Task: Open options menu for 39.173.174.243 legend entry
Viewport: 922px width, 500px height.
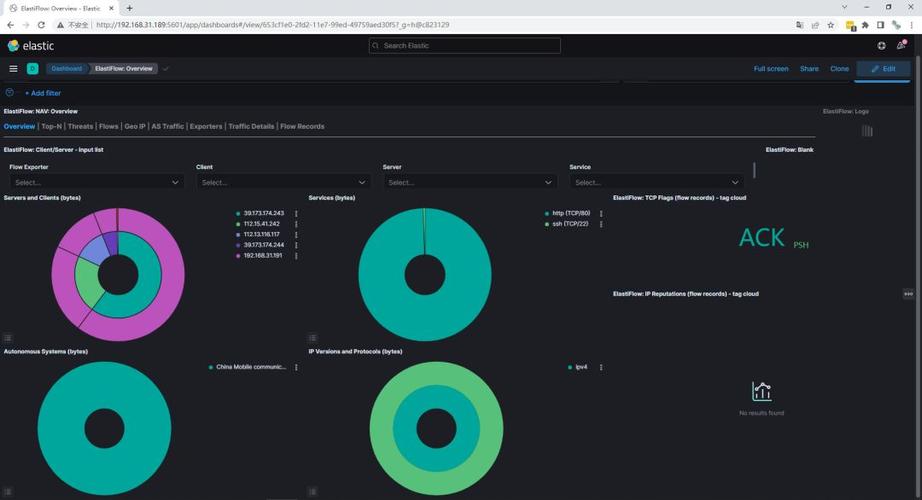Action: coord(296,213)
